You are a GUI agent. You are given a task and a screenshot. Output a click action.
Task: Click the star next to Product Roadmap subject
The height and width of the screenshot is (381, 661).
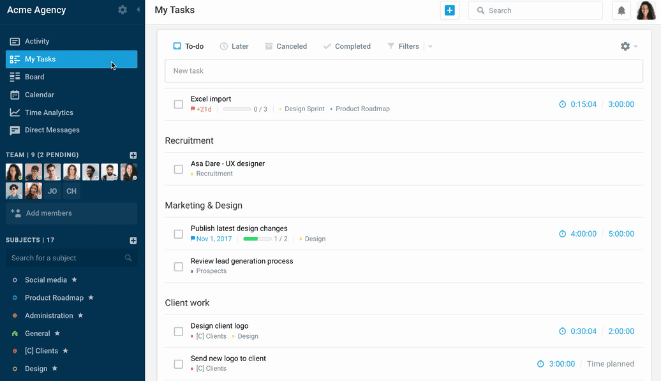click(x=91, y=298)
